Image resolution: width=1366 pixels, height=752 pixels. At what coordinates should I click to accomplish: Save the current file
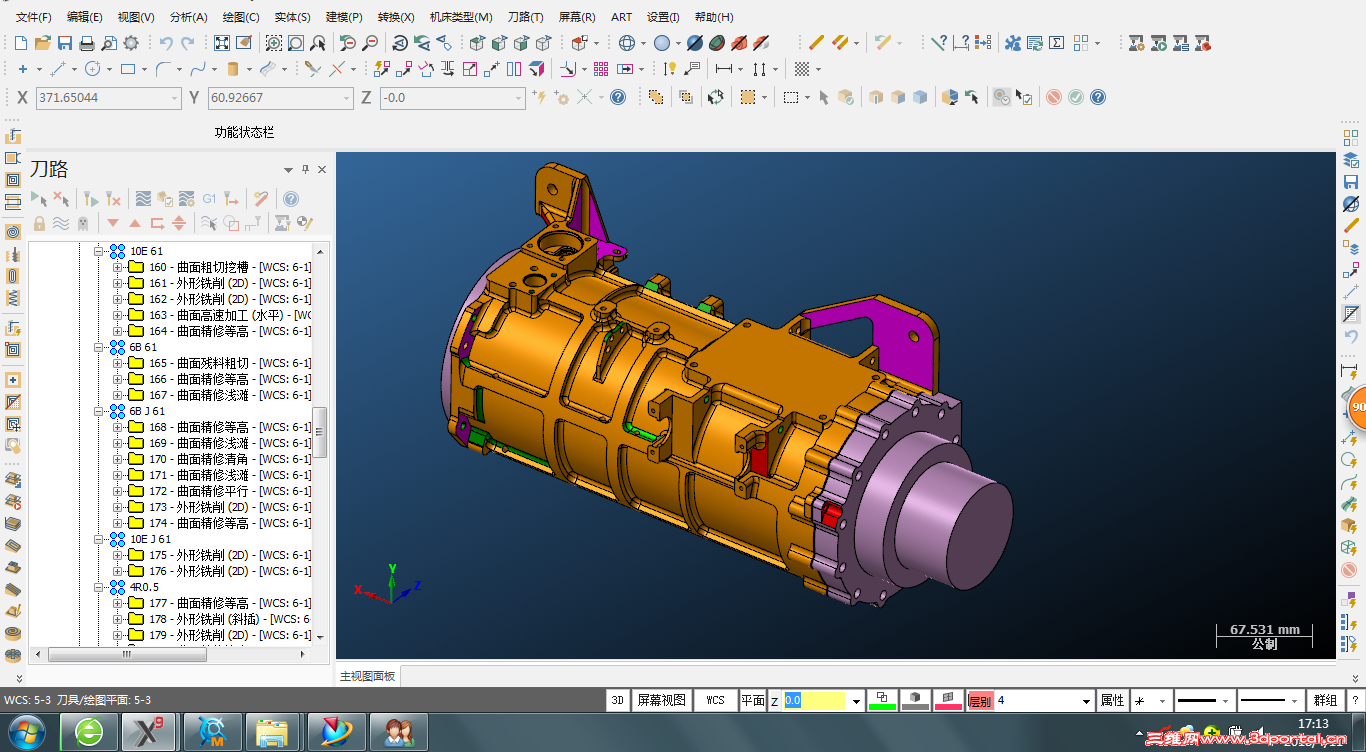pos(65,43)
